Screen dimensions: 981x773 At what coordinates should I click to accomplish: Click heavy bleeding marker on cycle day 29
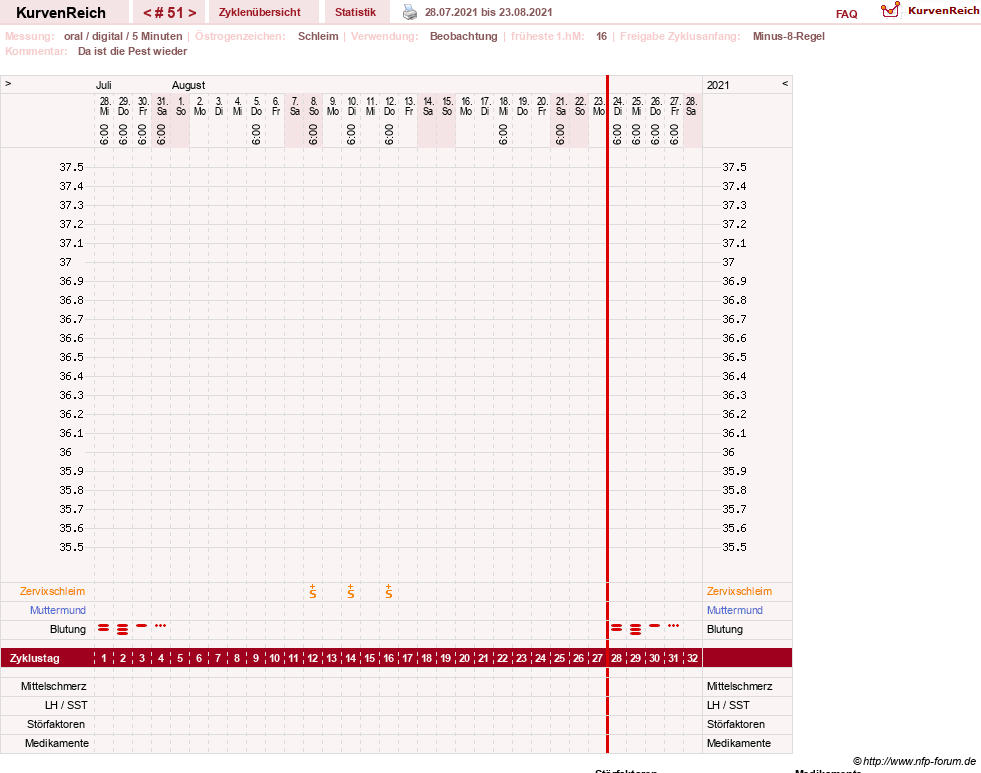click(636, 629)
